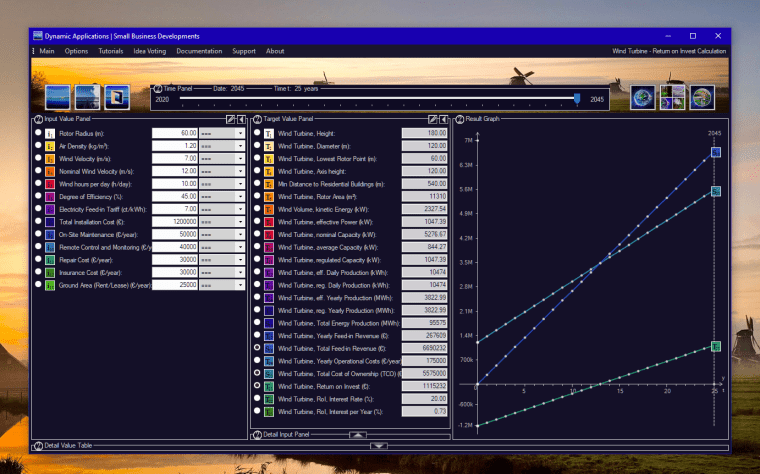Click the blue door icon button

coord(117,97)
